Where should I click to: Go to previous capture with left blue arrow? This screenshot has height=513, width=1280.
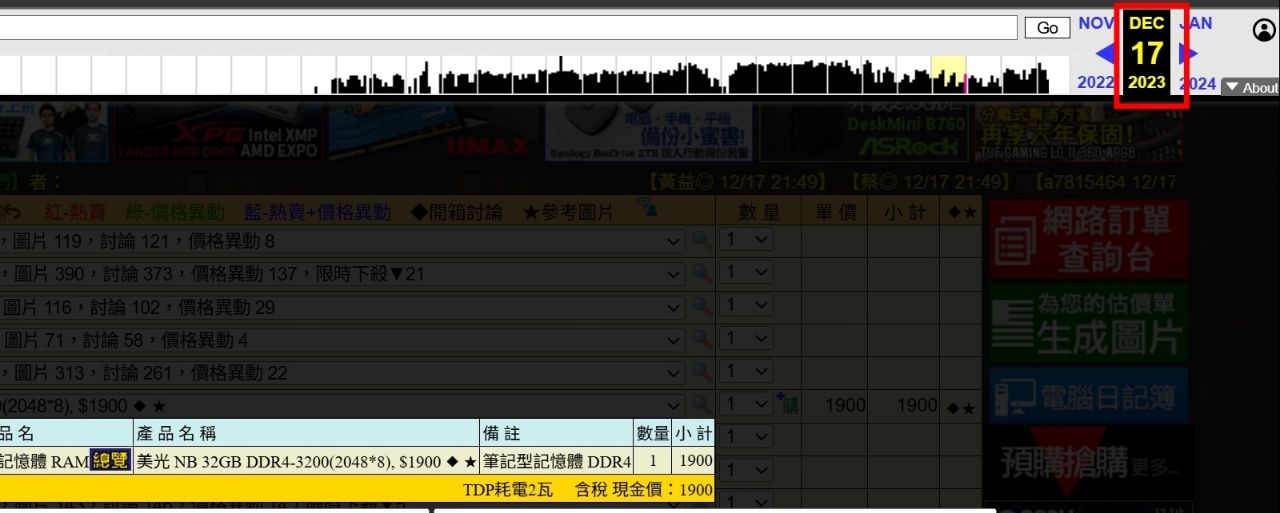(1106, 54)
